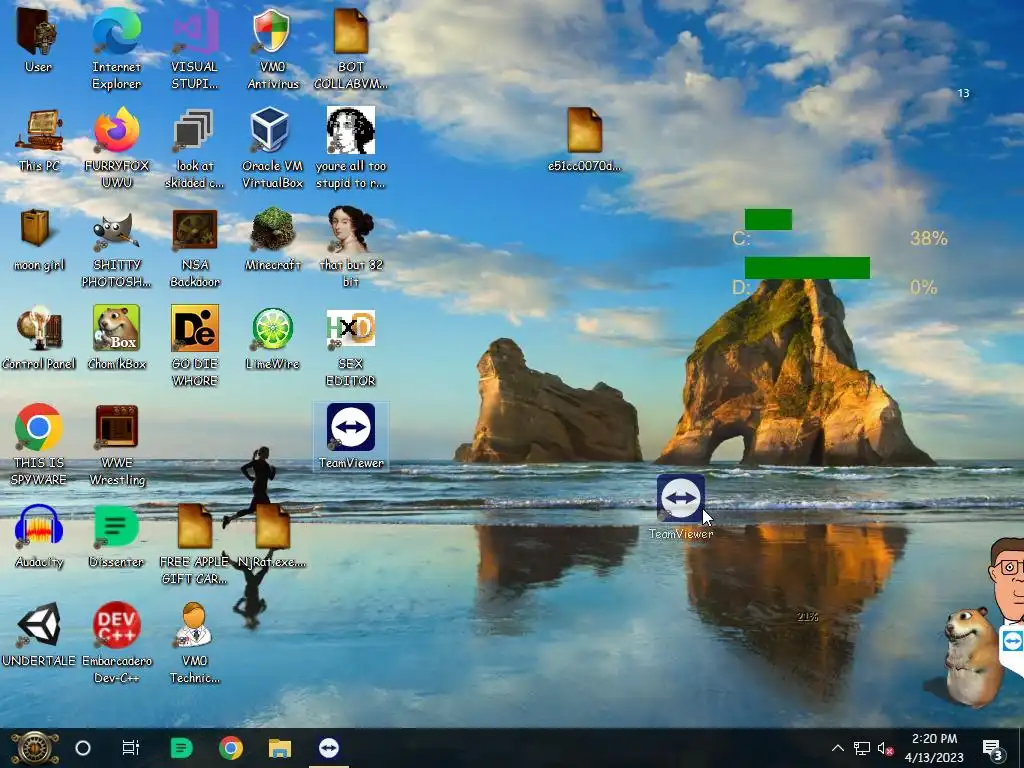The image size is (1024, 768).
Task: Open clock showing 2:20 PM
Action: 935,748
